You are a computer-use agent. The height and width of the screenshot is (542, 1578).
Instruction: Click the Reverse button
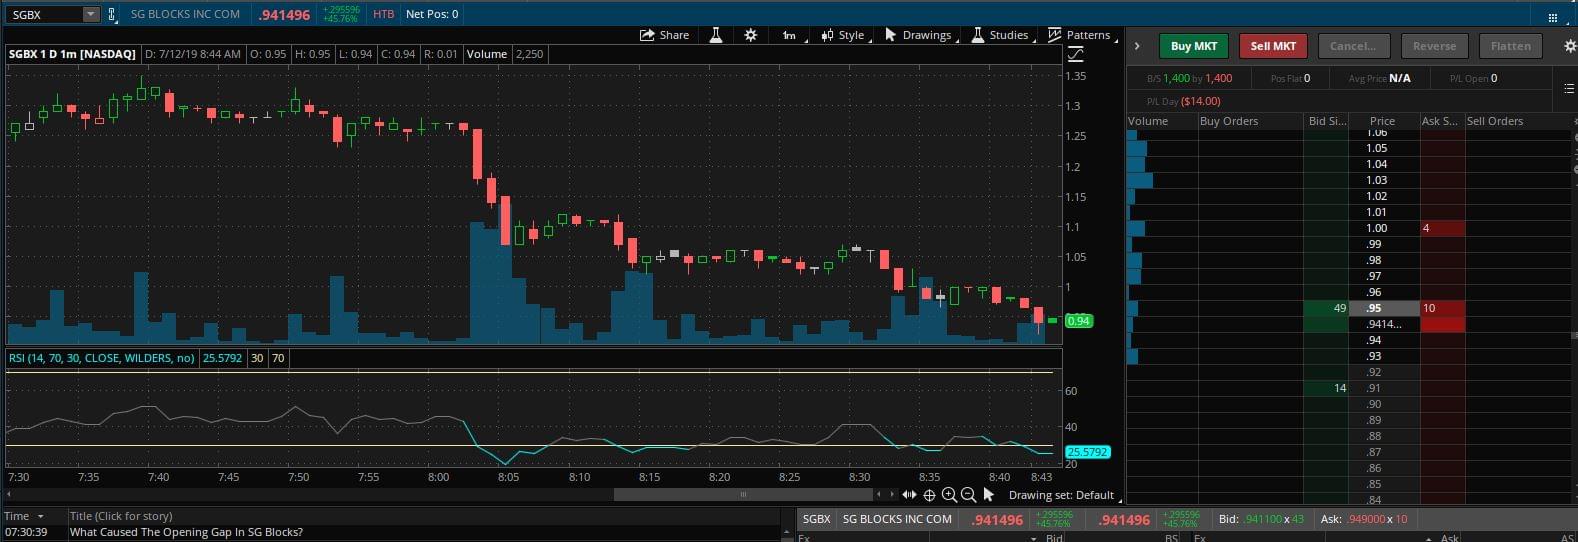(x=1434, y=46)
